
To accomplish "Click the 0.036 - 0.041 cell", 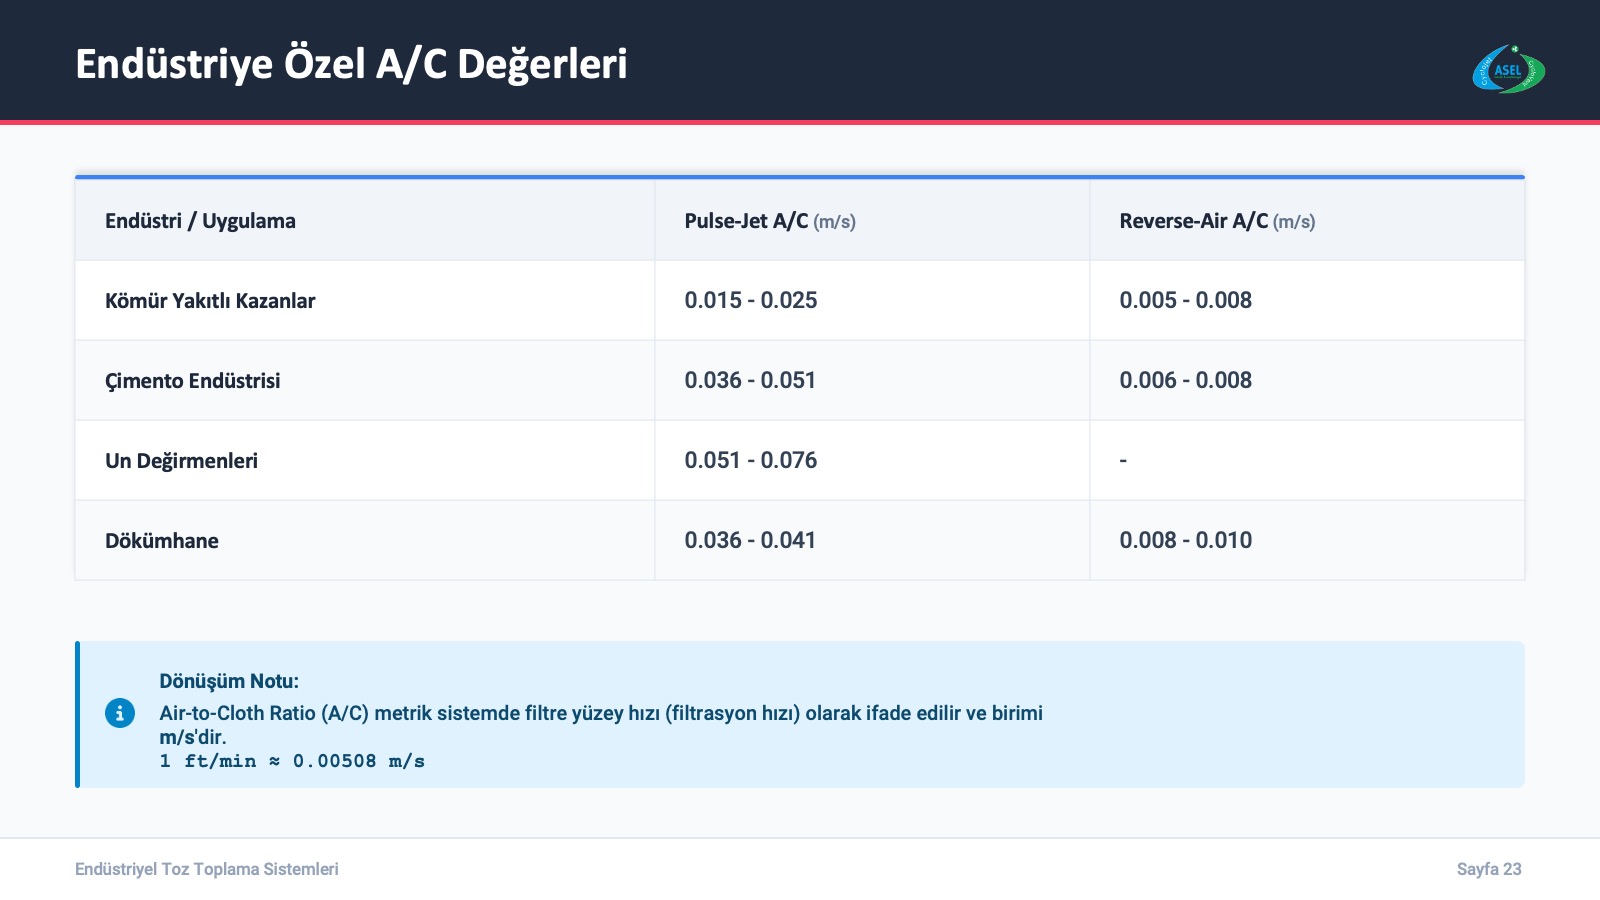I will pyautogui.click(x=750, y=540).
